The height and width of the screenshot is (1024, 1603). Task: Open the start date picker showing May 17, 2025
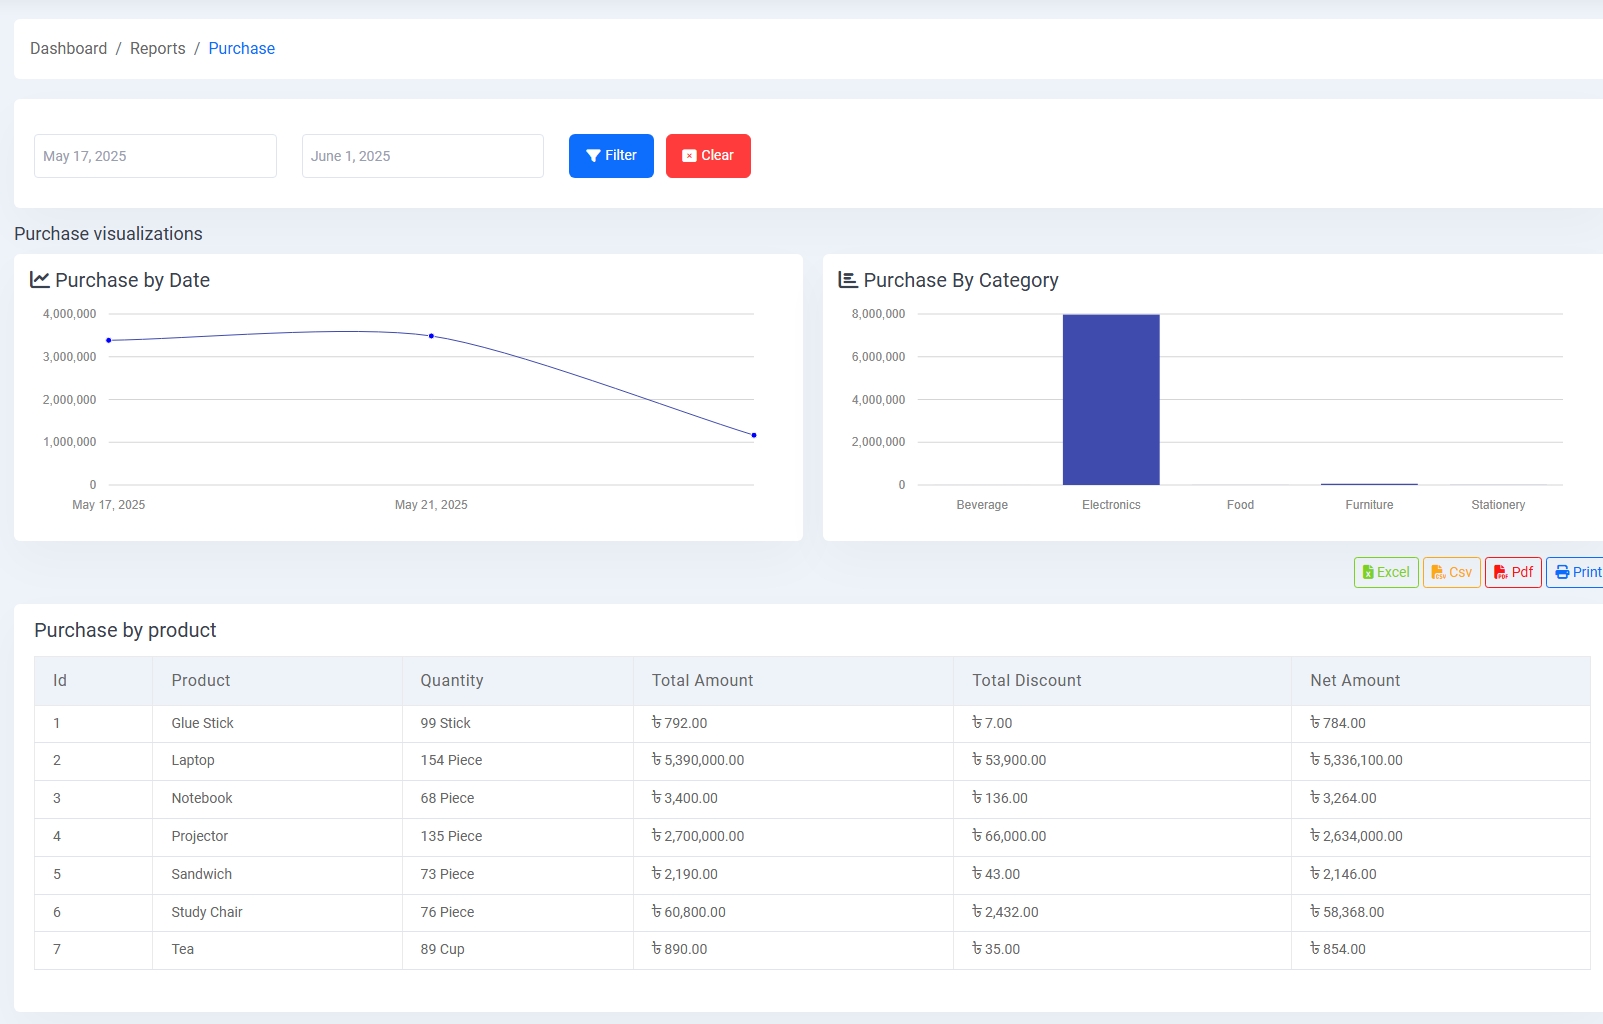click(155, 155)
